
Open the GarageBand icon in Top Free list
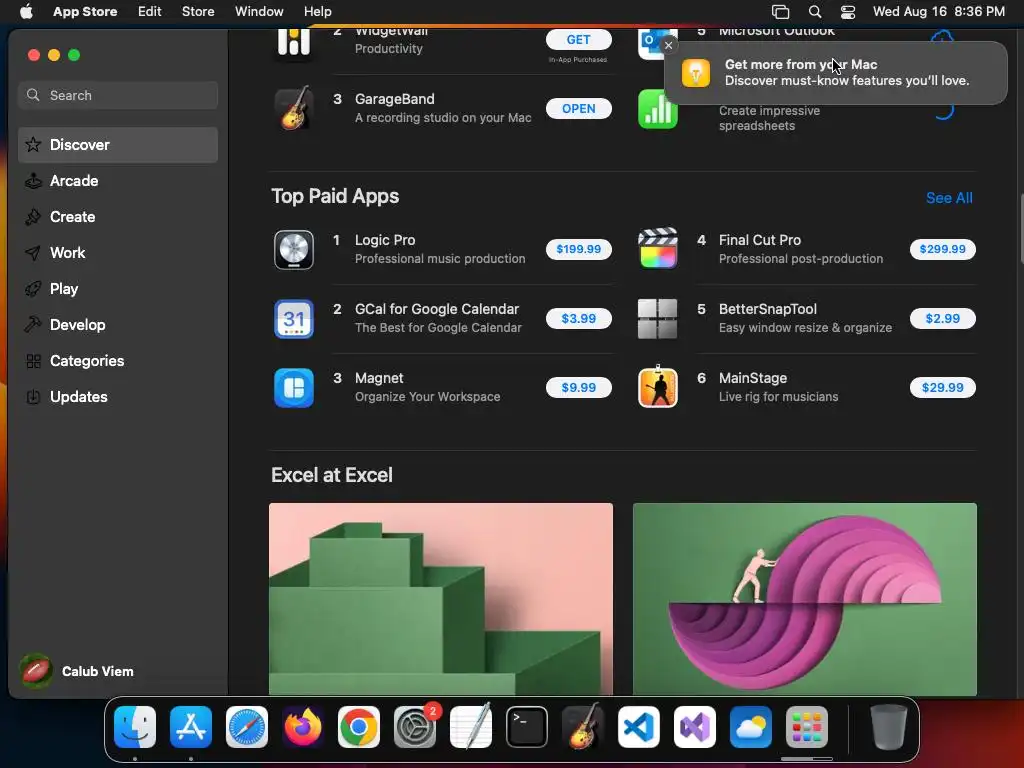tap(294, 108)
